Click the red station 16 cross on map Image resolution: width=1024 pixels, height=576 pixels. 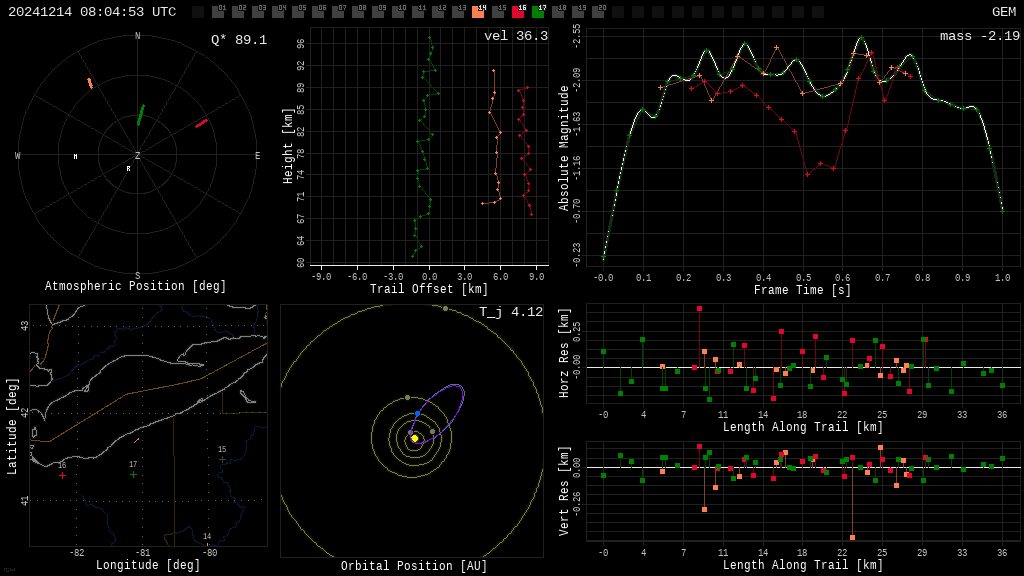pos(62,475)
